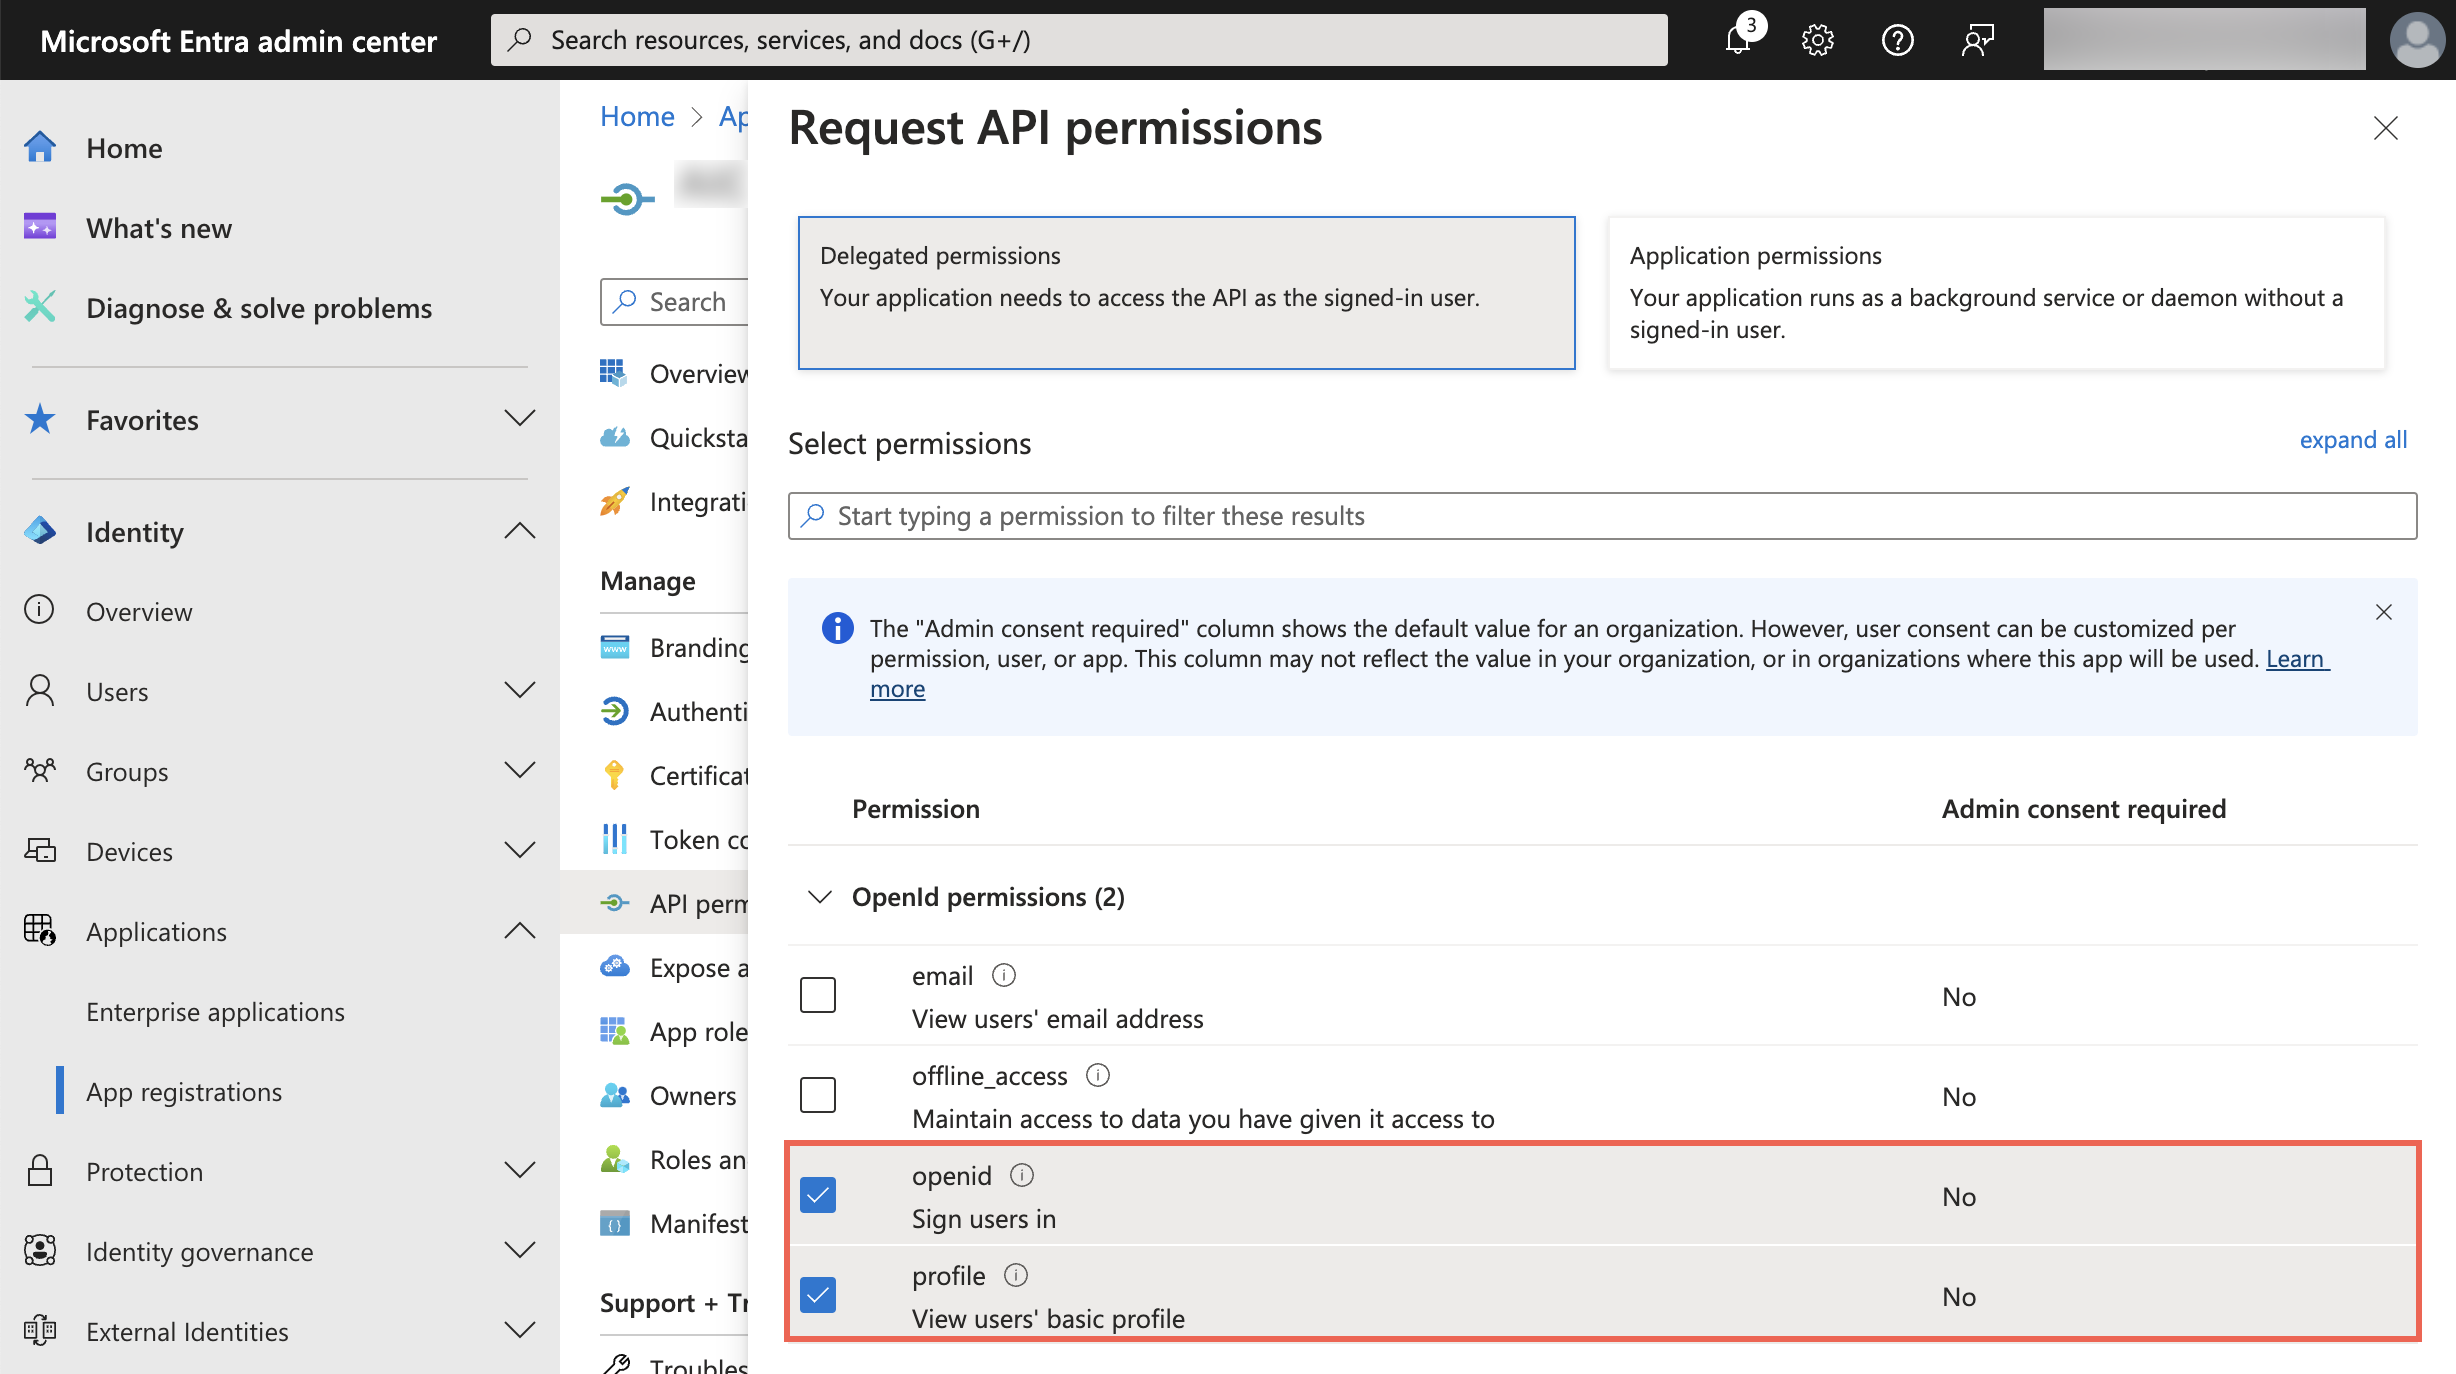Expand the Favorites section

[x=520, y=418]
